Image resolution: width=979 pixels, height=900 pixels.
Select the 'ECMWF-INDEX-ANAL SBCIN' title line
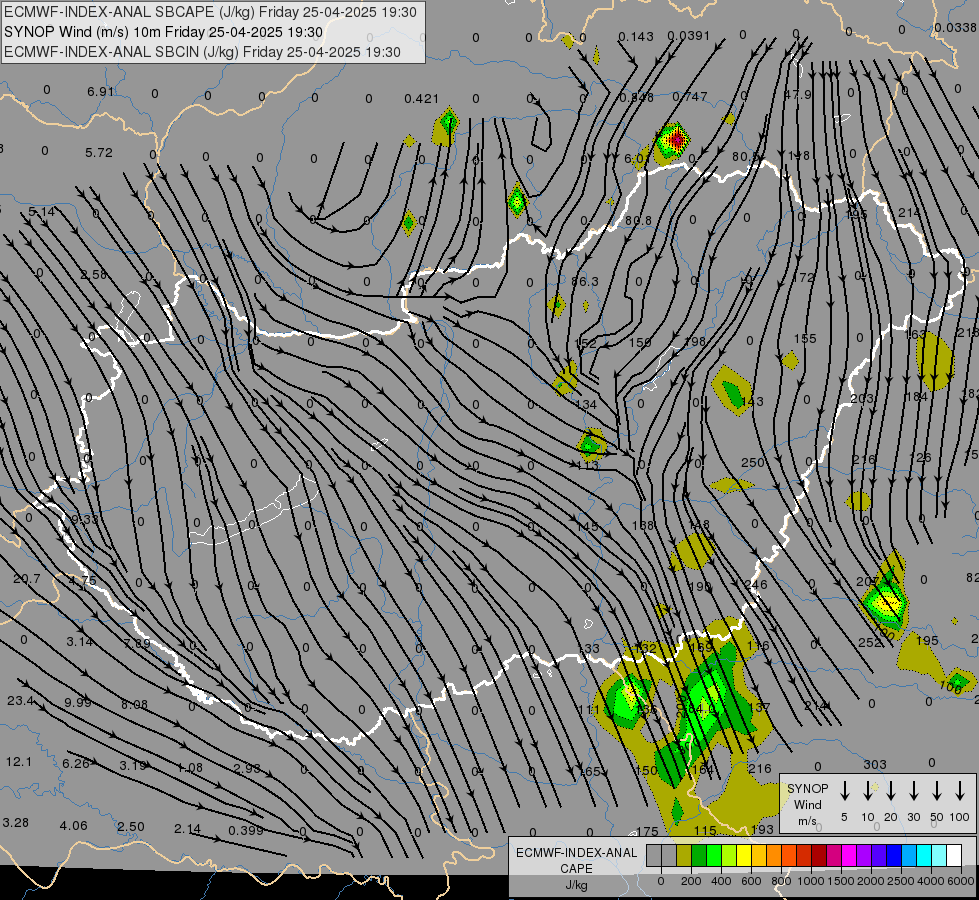(202, 52)
